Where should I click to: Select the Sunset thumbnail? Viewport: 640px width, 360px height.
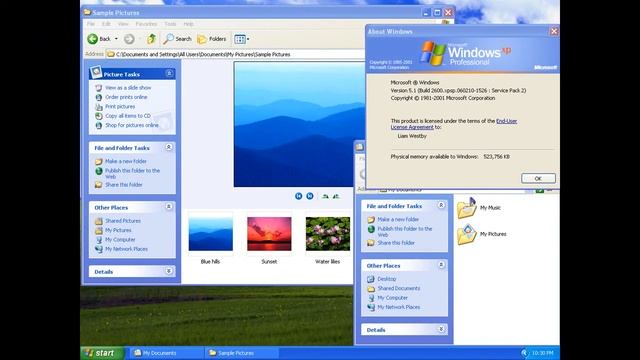point(269,234)
